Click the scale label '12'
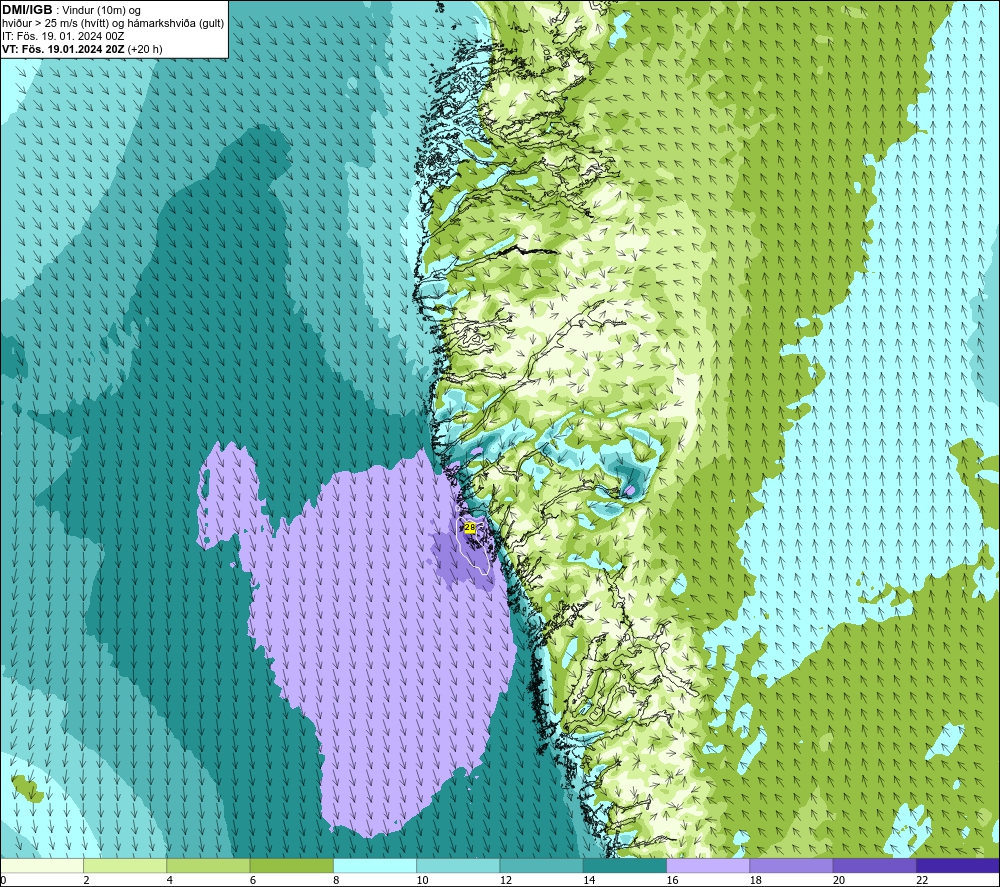This screenshot has width=1000, height=887. click(506, 880)
